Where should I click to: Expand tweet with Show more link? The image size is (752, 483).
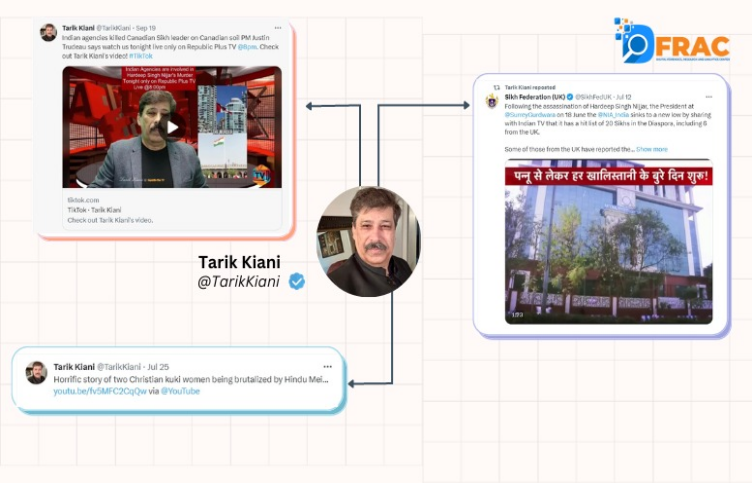click(652, 149)
